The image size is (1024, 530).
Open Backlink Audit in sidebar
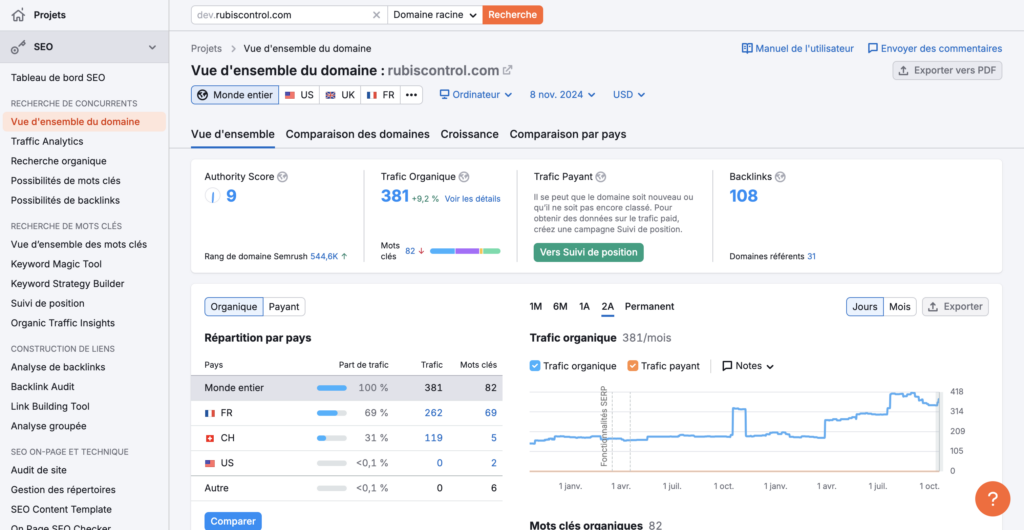[42, 386]
